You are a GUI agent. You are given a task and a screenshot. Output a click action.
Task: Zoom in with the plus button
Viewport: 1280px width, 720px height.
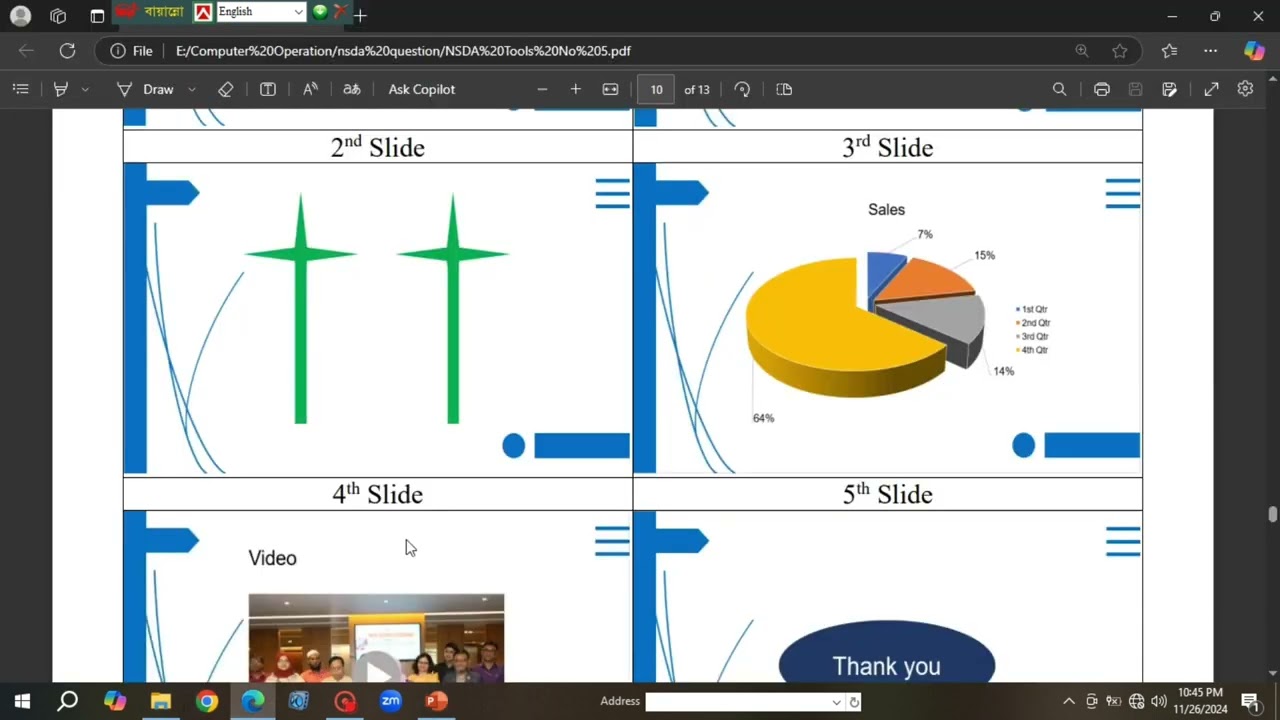(x=575, y=89)
